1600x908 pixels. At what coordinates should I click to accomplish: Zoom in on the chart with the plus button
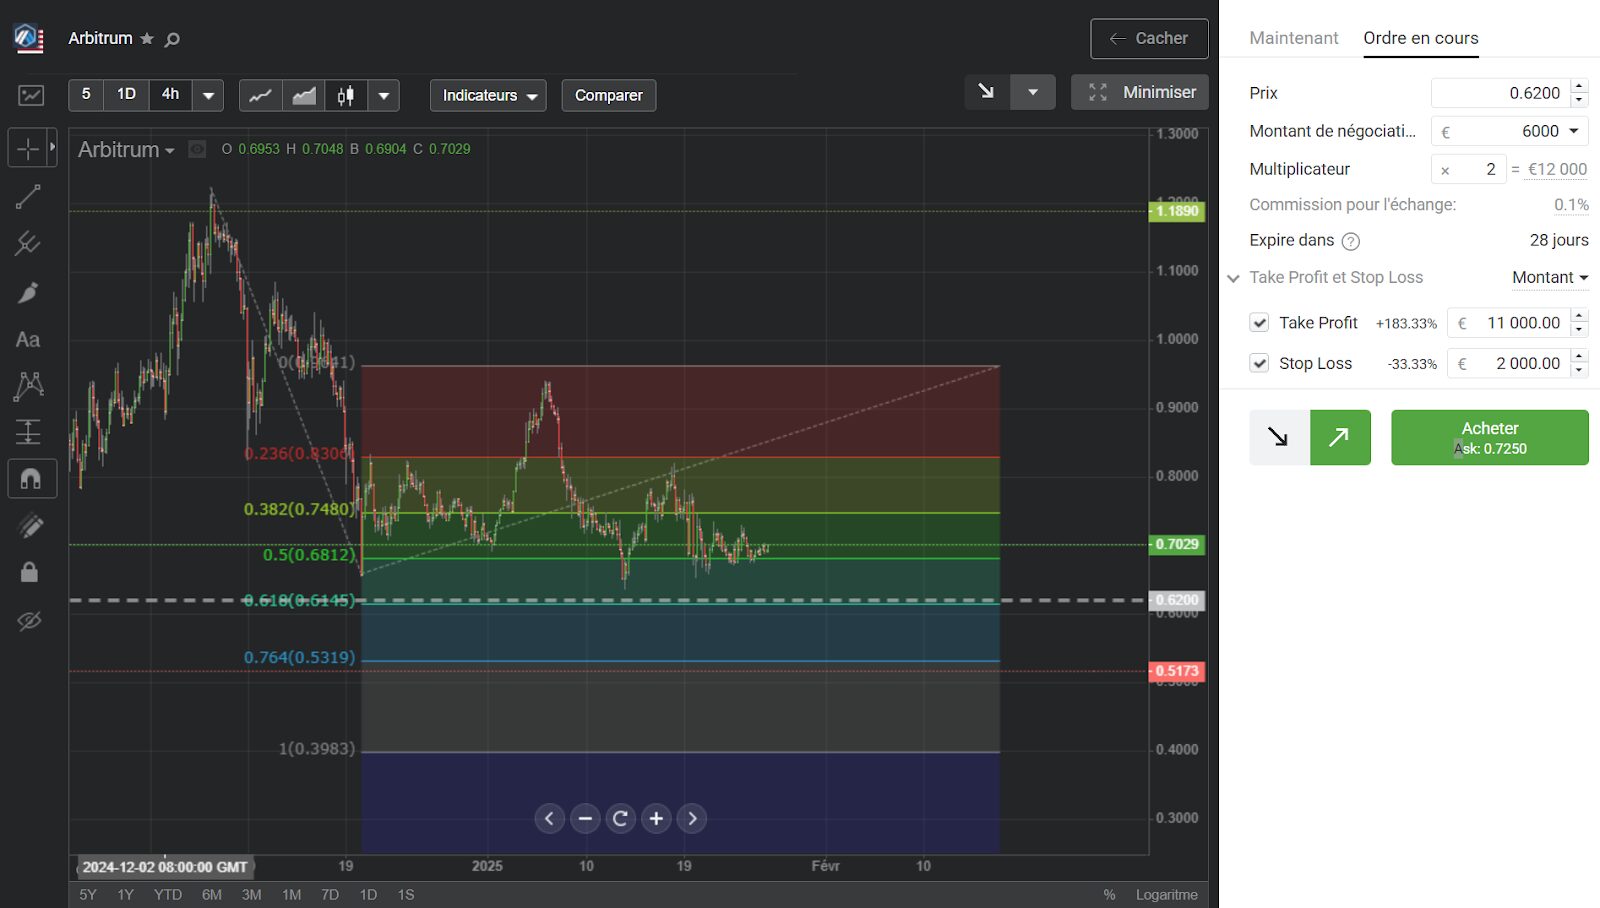656,818
